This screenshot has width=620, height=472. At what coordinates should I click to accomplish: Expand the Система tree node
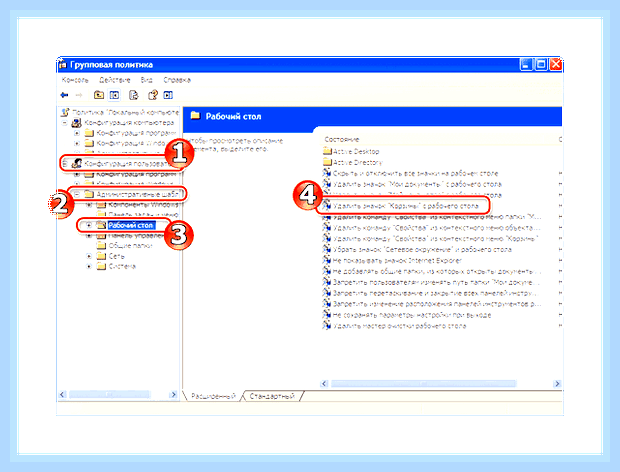[x=89, y=266]
